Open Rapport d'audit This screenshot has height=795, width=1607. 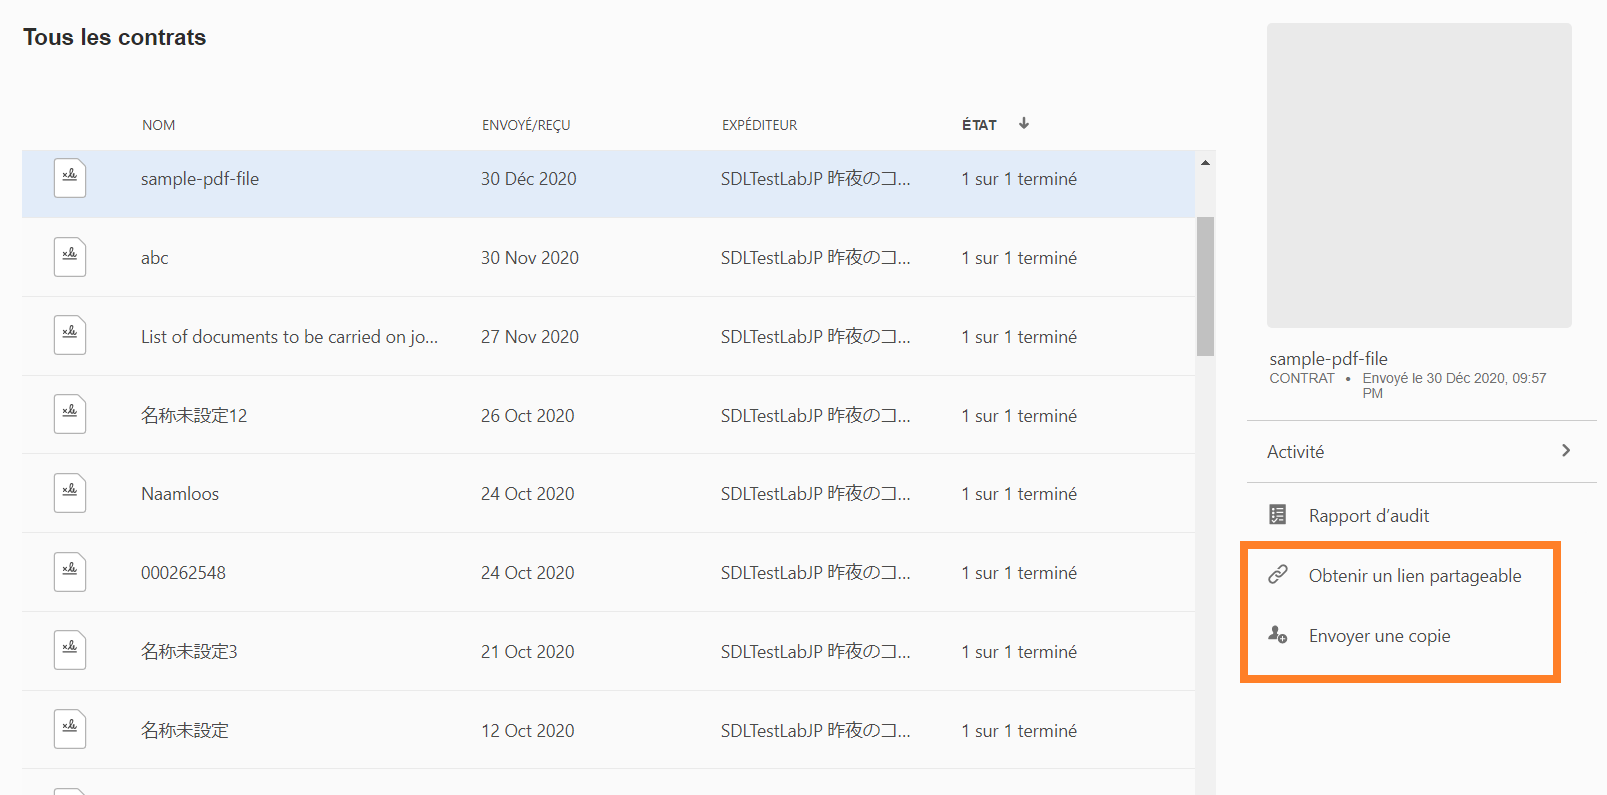pos(1368,516)
